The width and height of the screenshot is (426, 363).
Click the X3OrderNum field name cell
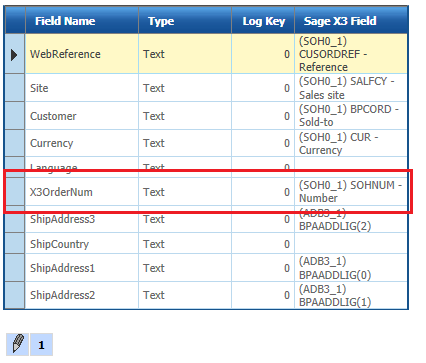(82, 192)
